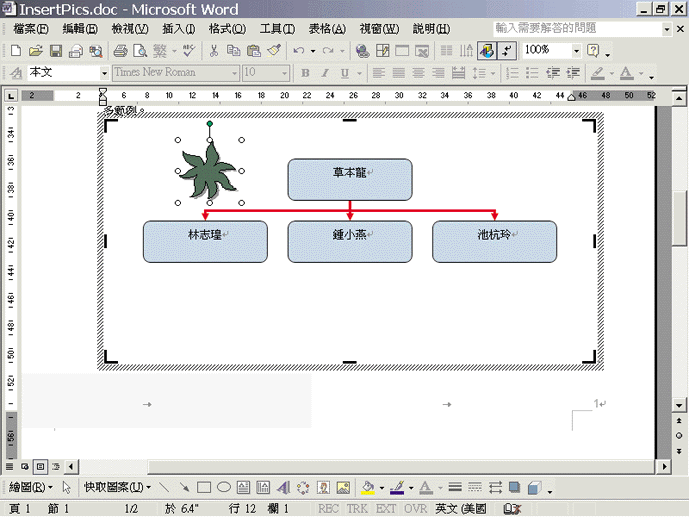Click the Select Objects pointer tool
Image resolution: width=689 pixels, height=517 pixels.
point(67,487)
